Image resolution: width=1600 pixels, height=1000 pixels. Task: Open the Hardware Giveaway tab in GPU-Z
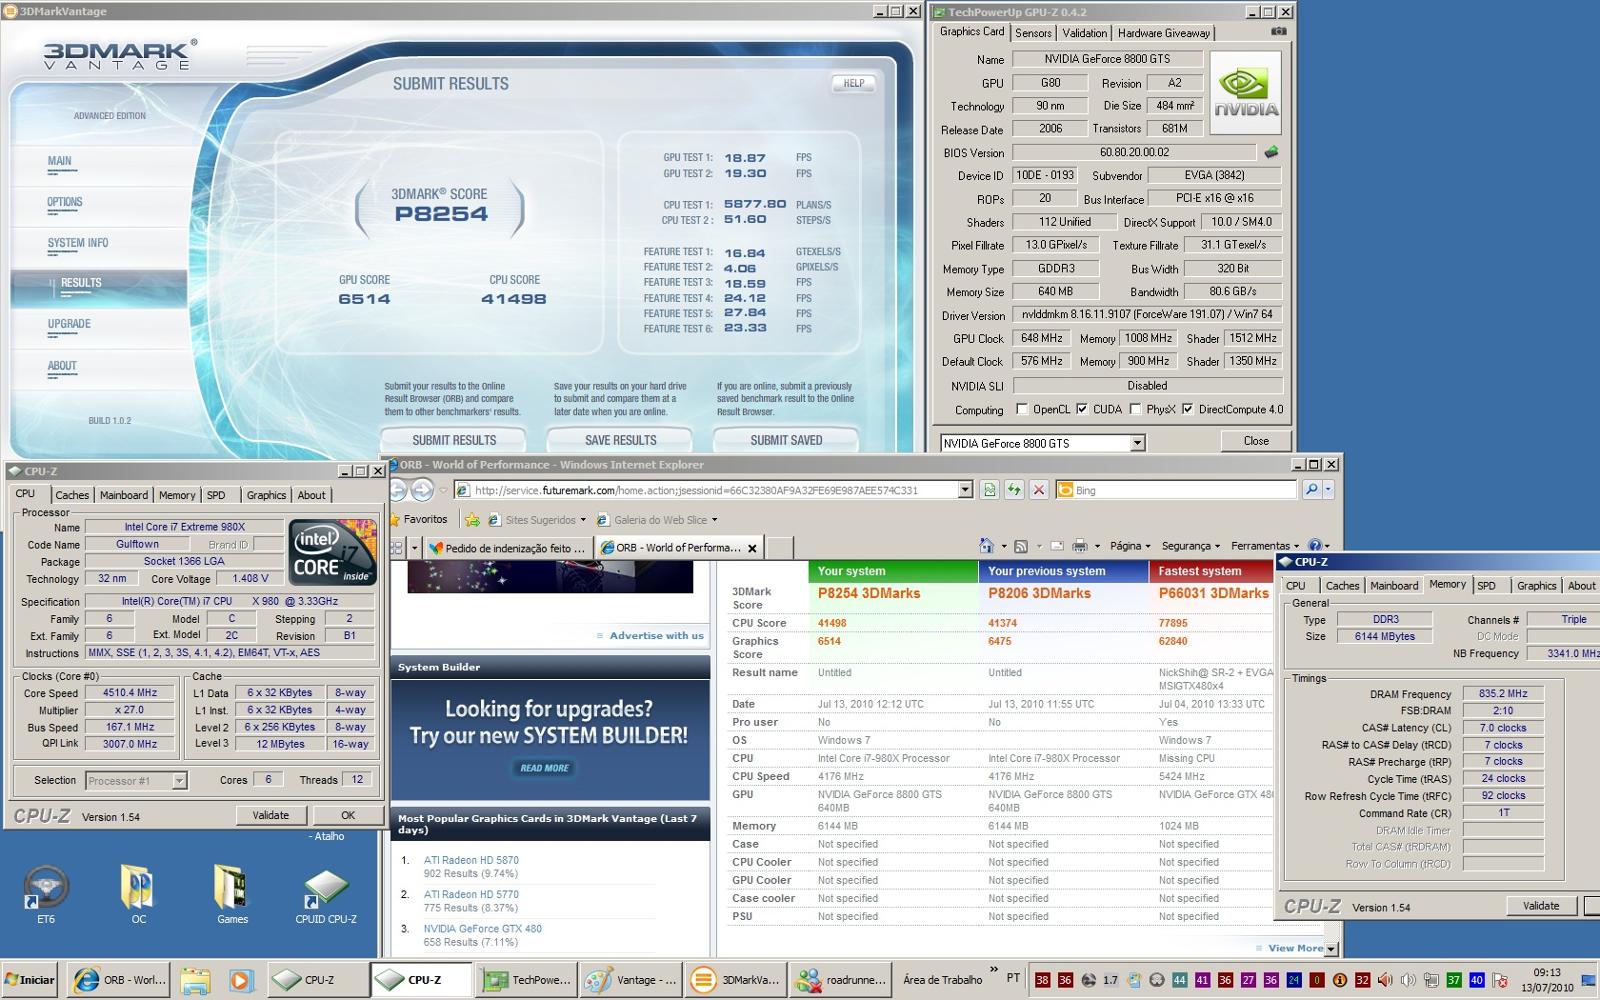1163,33
